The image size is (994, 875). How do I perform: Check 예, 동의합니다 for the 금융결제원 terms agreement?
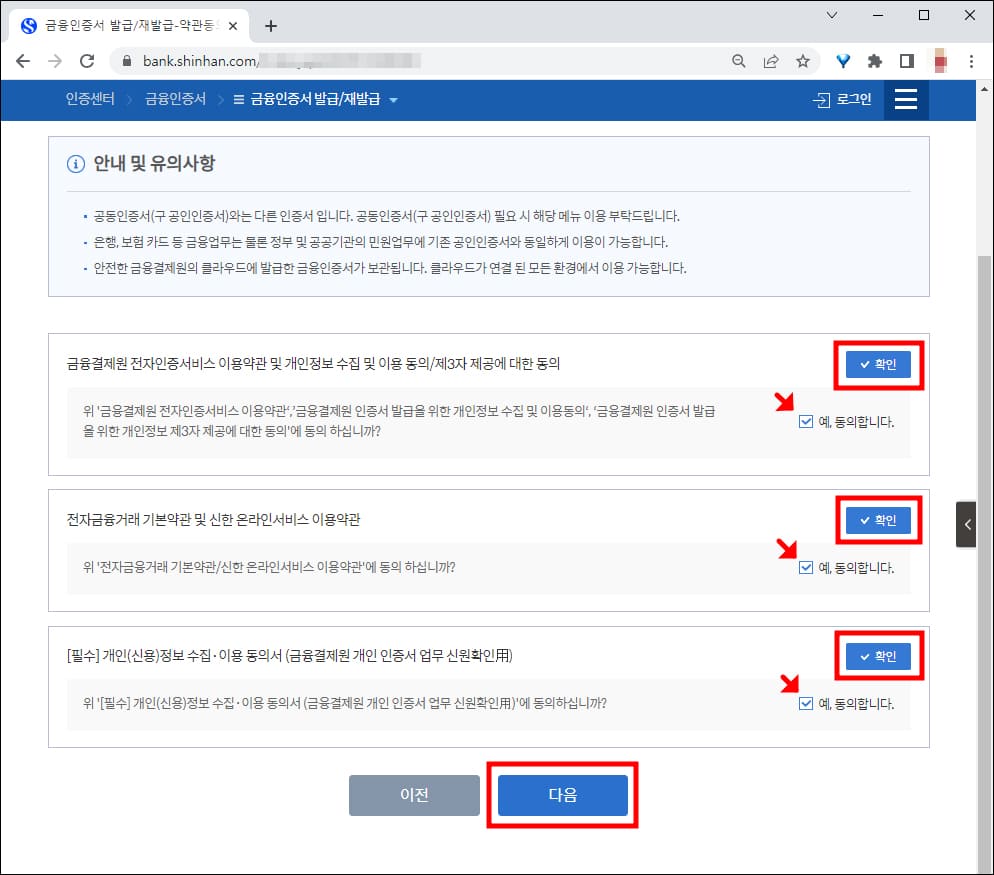tap(806, 421)
